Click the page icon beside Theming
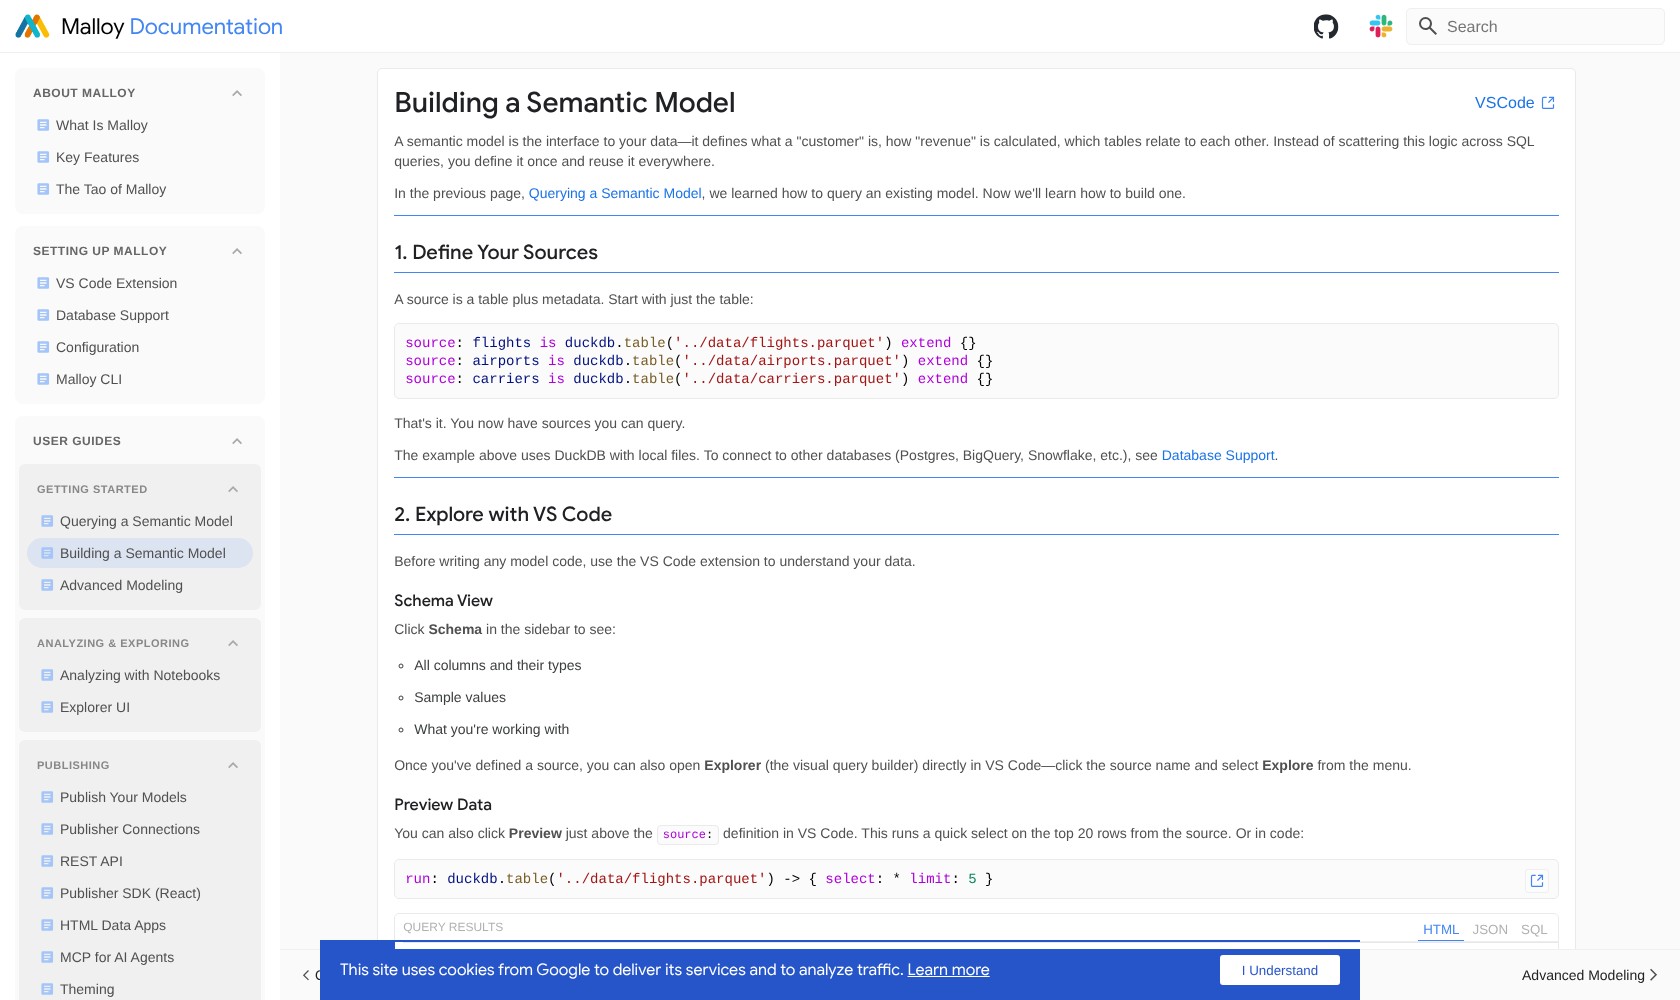 point(47,989)
